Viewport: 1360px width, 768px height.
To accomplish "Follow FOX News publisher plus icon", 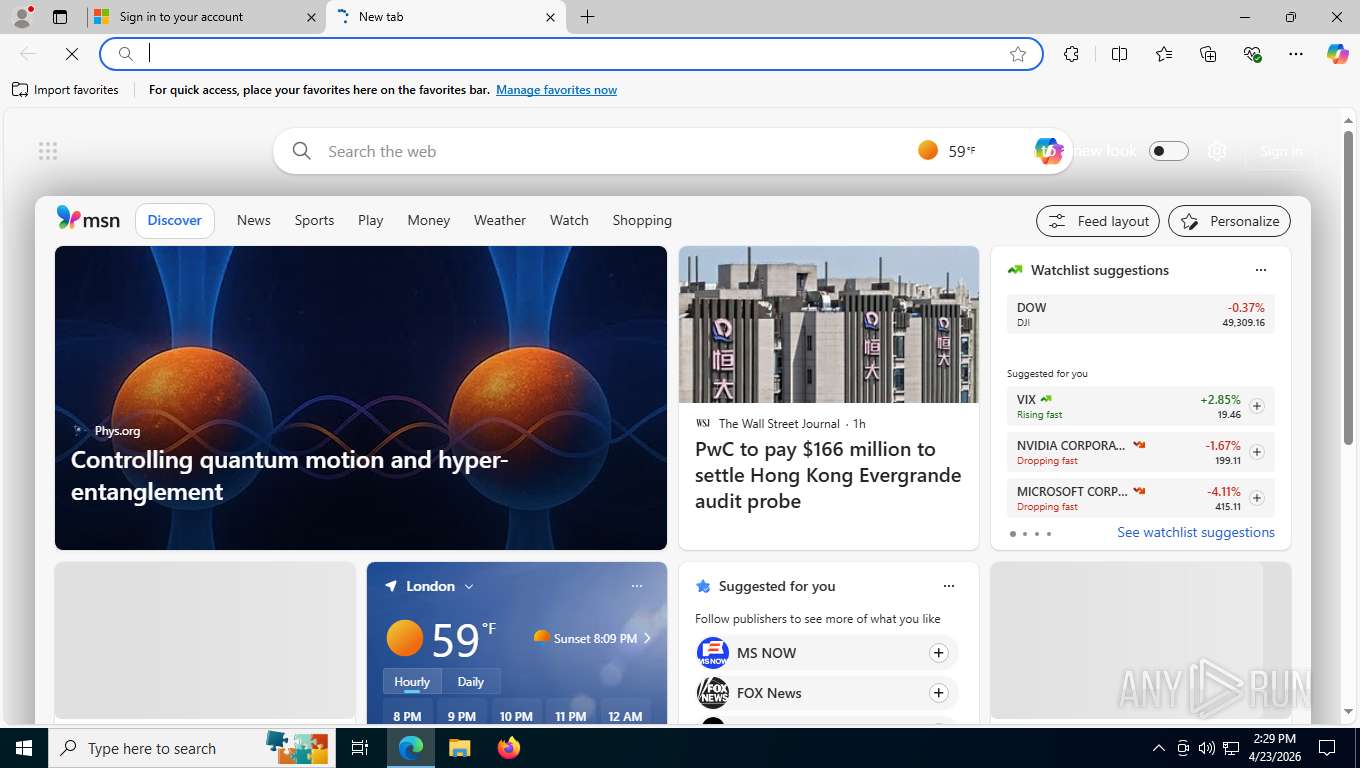I will tap(938, 693).
